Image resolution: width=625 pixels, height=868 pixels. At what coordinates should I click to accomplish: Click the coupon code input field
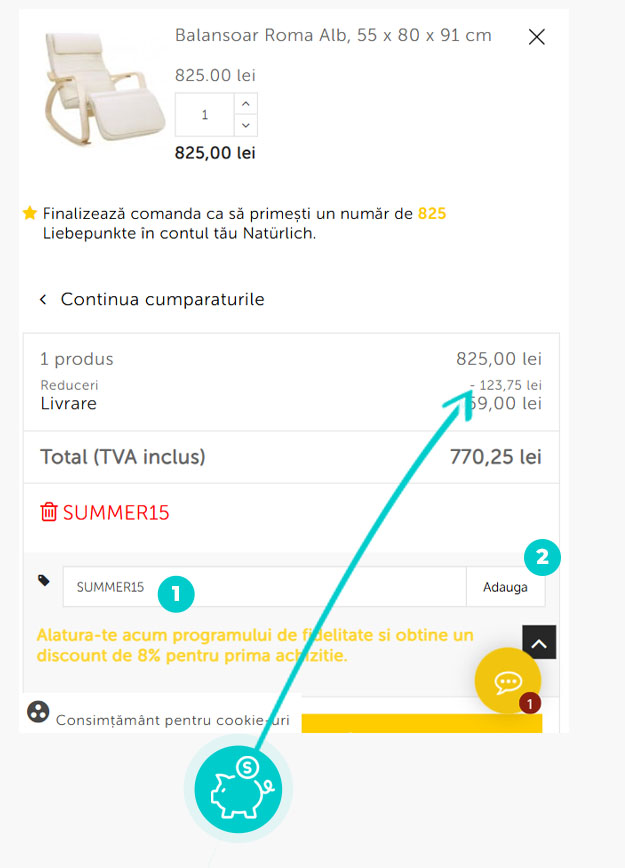point(264,587)
